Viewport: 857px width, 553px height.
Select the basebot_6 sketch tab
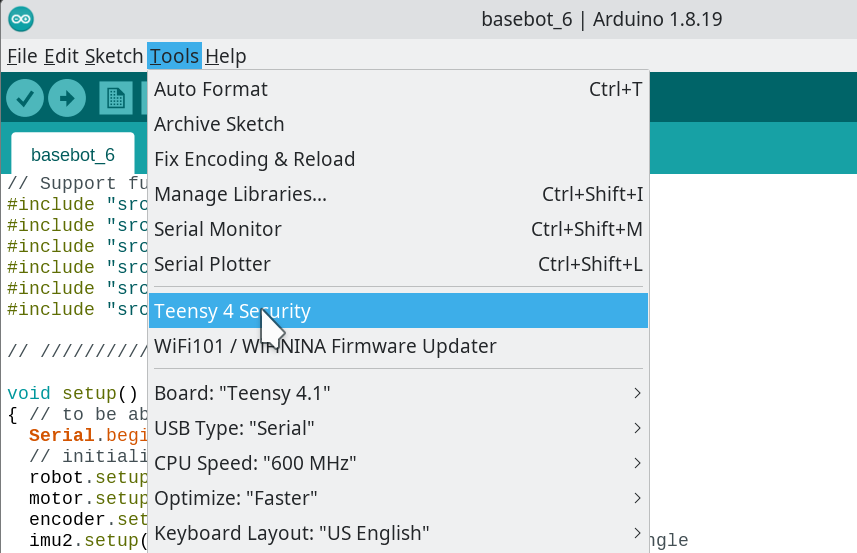(x=73, y=155)
